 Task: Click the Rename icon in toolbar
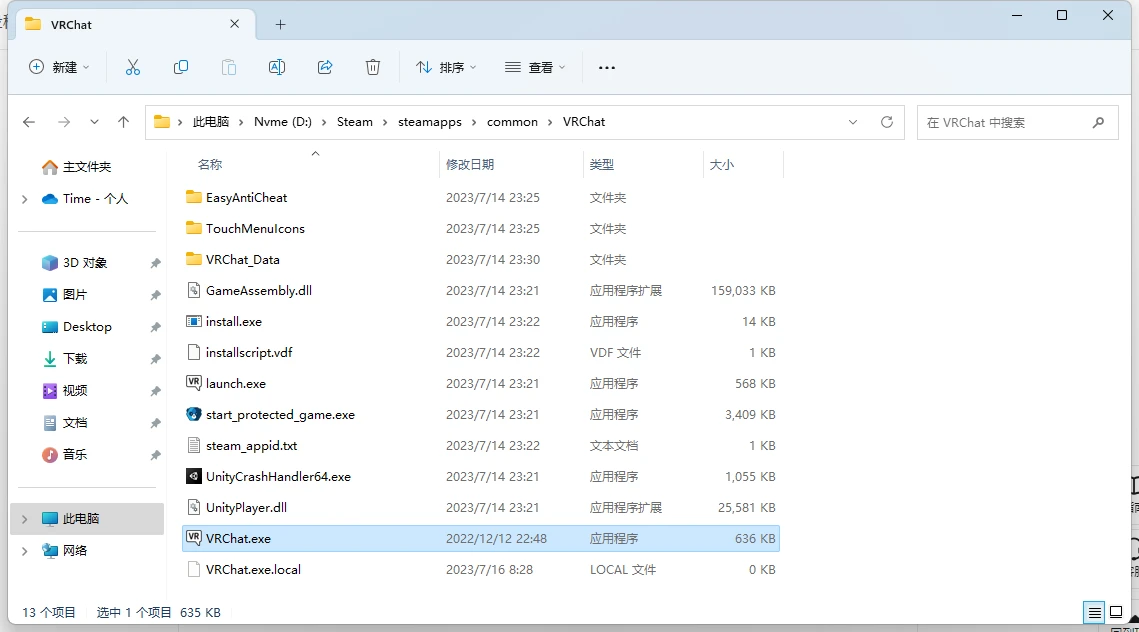(x=277, y=68)
